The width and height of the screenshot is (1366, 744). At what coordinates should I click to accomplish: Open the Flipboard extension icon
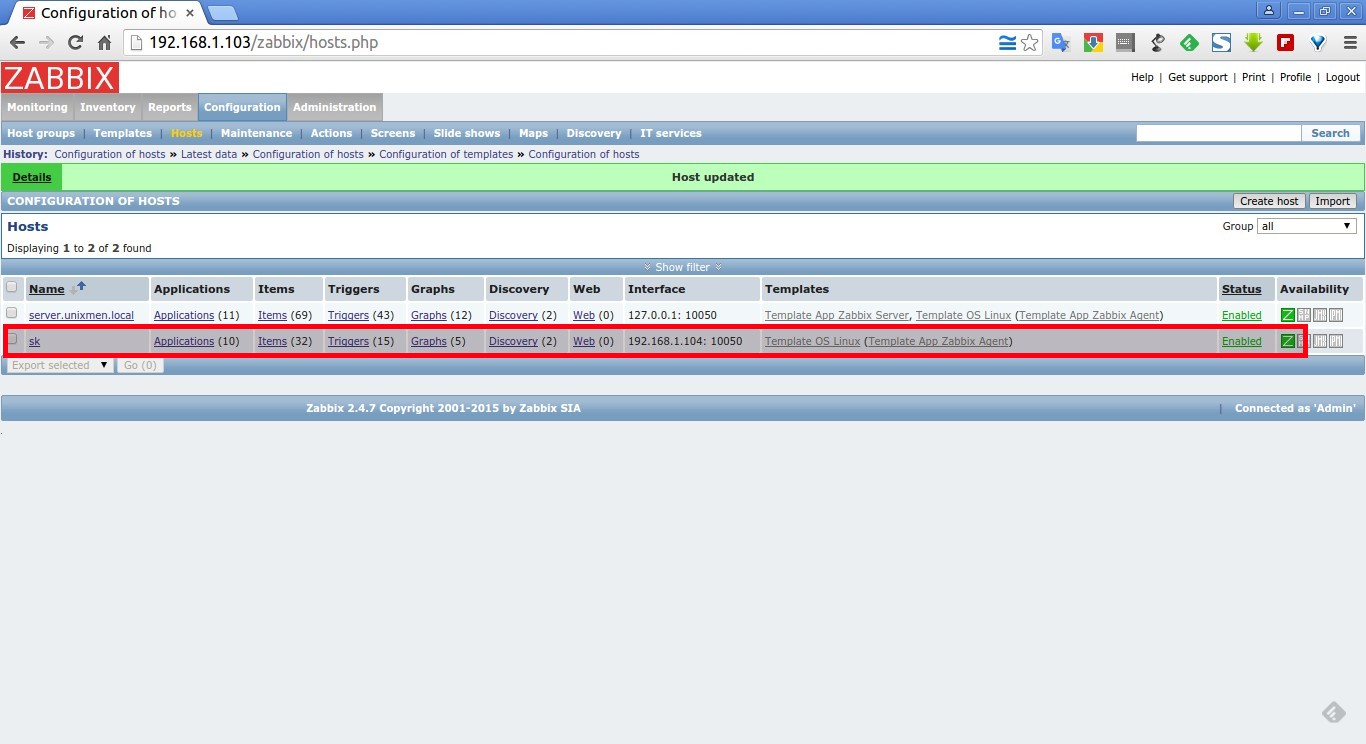[1285, 42]
